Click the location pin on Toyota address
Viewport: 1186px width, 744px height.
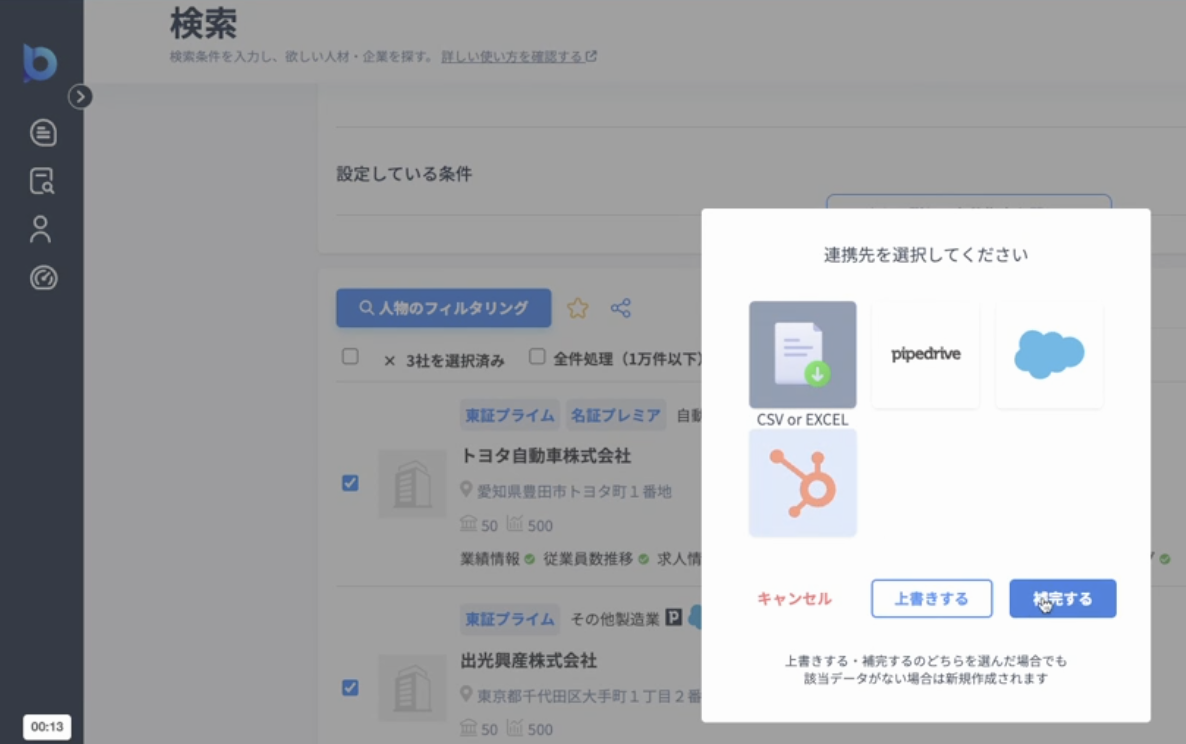467,490
